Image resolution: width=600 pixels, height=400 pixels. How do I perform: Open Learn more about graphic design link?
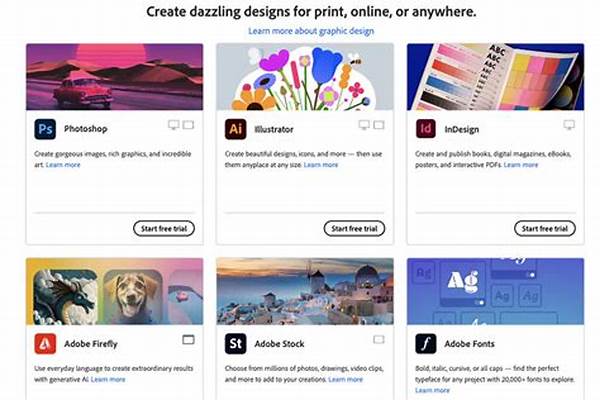[311, 31]
